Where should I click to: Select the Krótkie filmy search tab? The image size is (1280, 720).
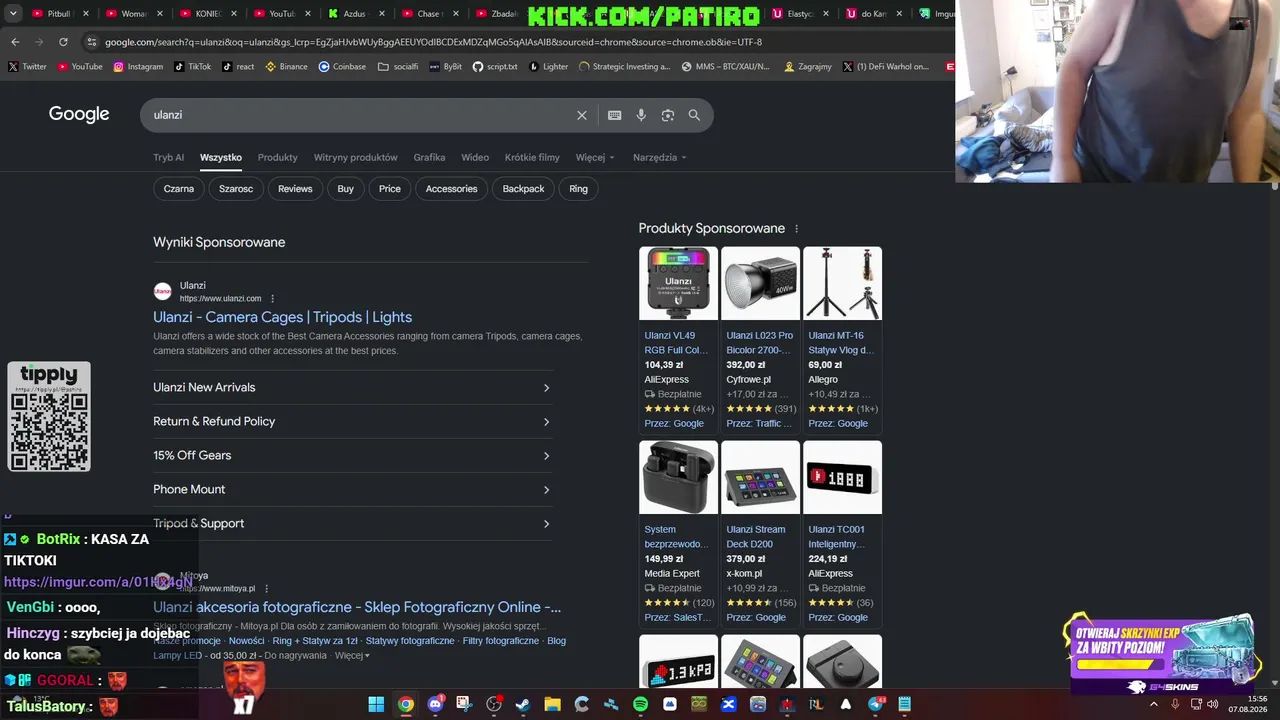coord(532,157)
